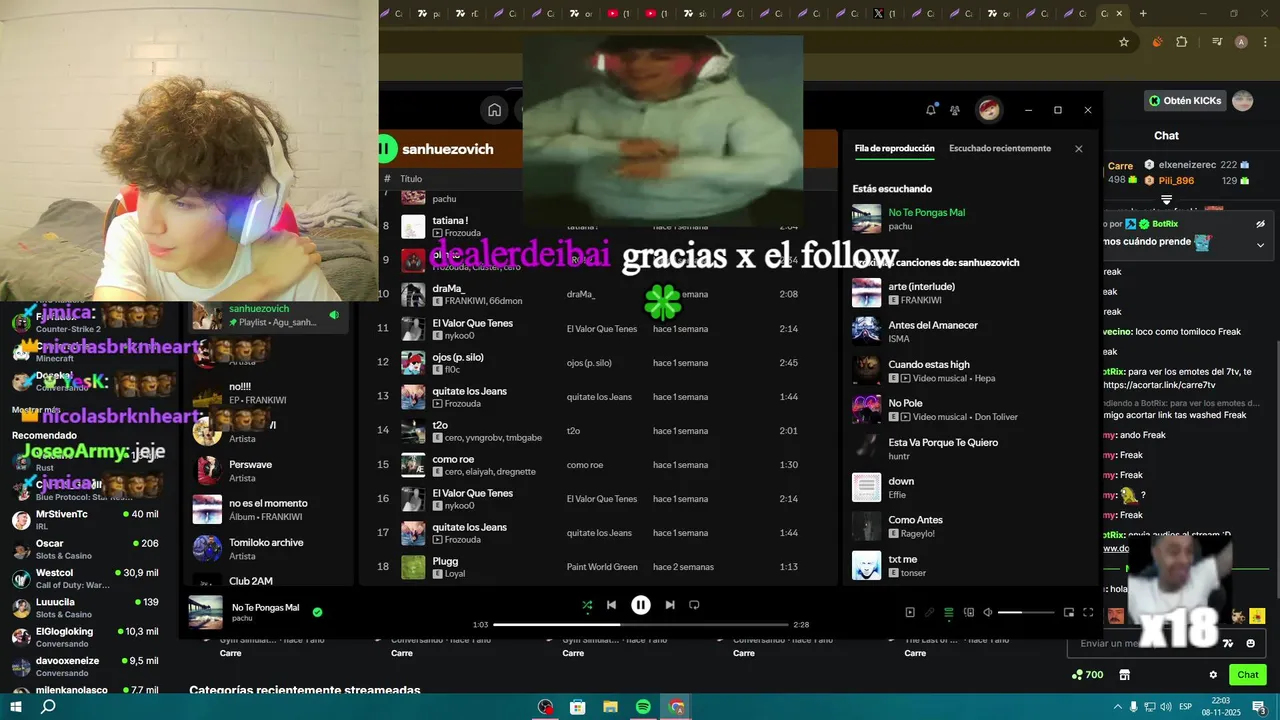Open Kick chat settings gear
The image size is (1280, 720).
click(x=1213, y=675)
